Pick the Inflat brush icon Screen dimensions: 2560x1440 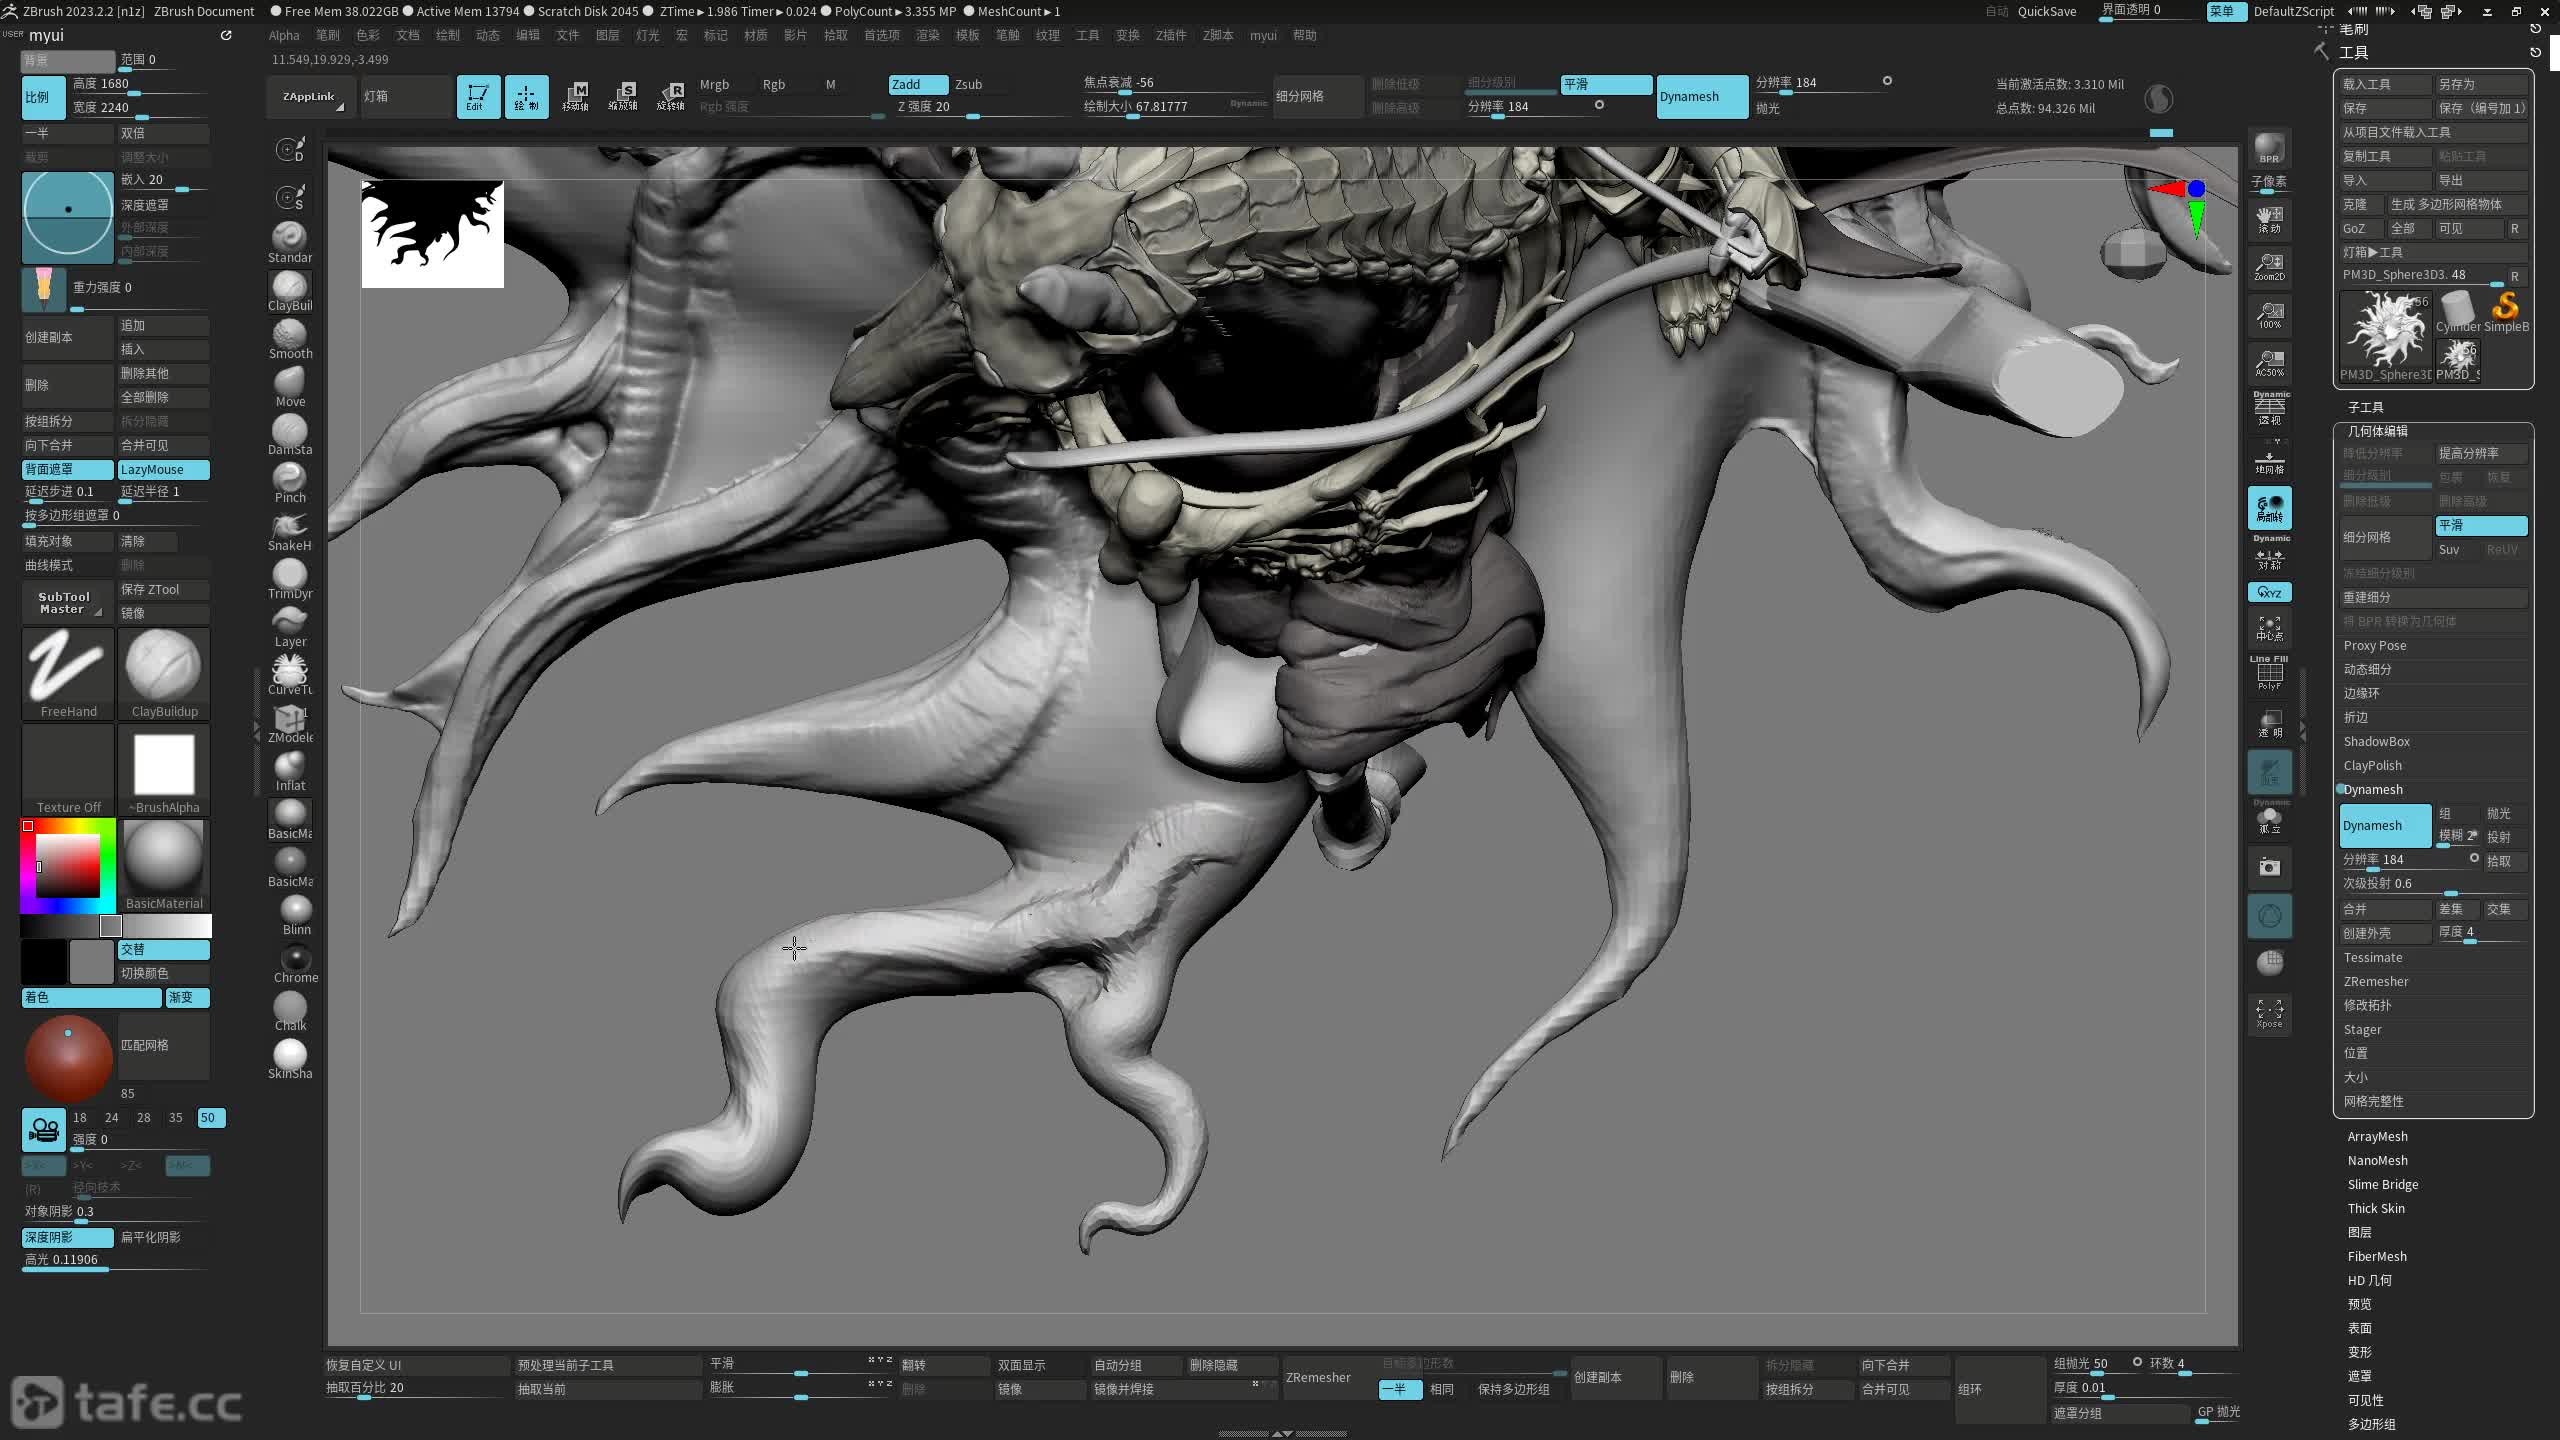coord(290,770)
